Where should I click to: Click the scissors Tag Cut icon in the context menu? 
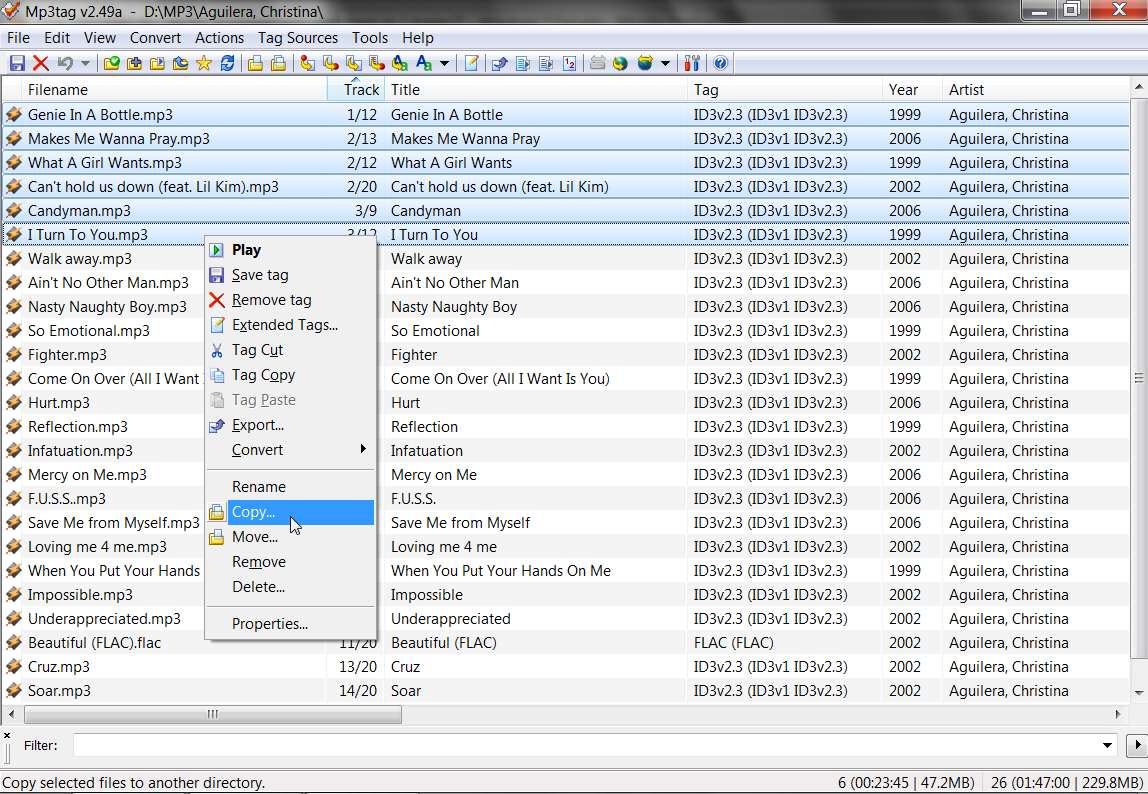pos(217,351)
